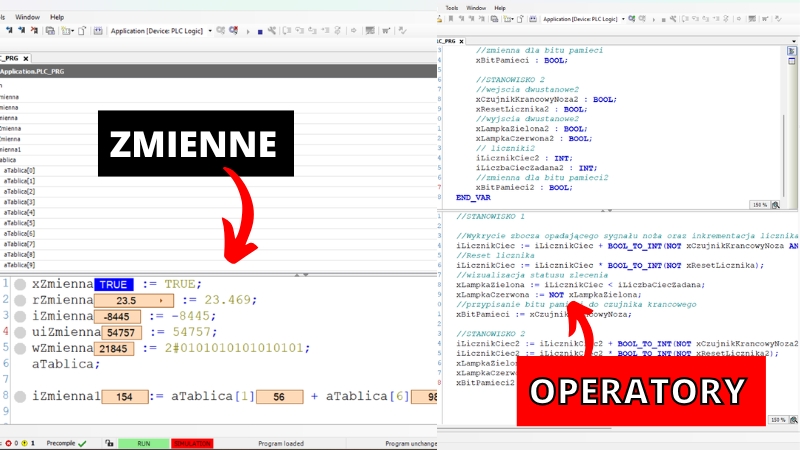Toggle breakpoint on line 8 iZmienna1
Image resolution: width=800 pixels, height=450 pixels.
[20, 396]
